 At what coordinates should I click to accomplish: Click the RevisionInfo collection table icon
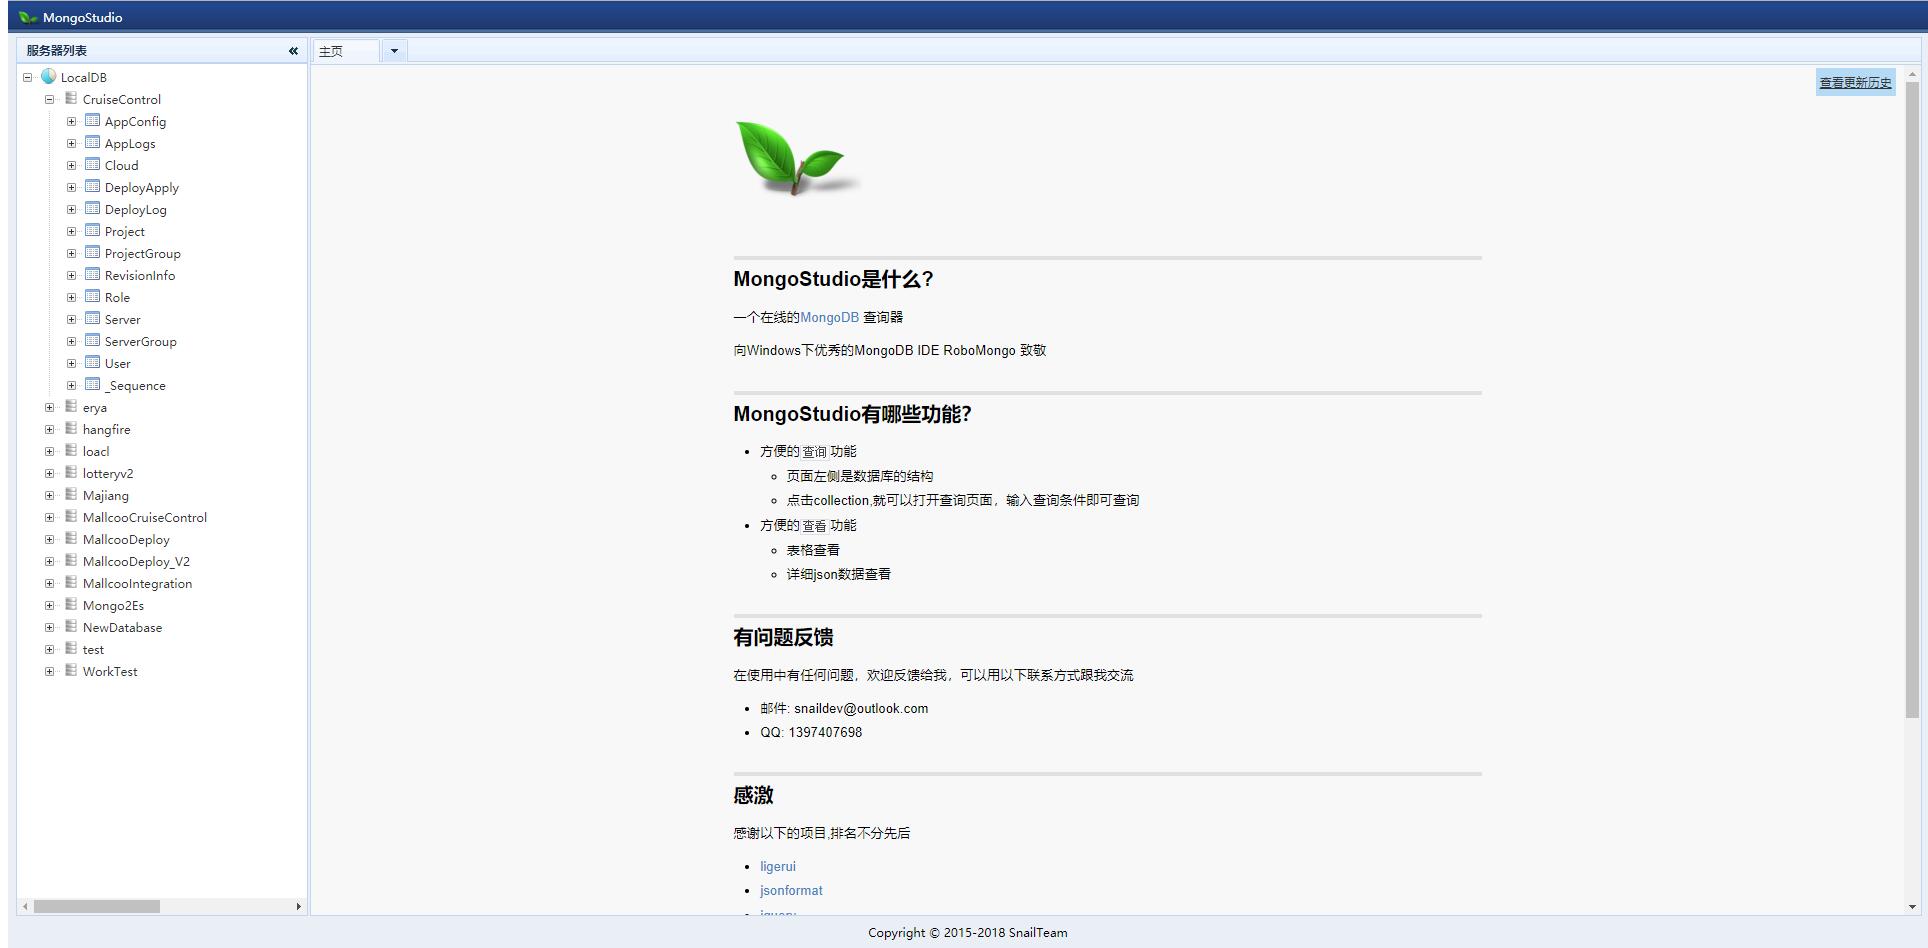[x=92, y=274]
